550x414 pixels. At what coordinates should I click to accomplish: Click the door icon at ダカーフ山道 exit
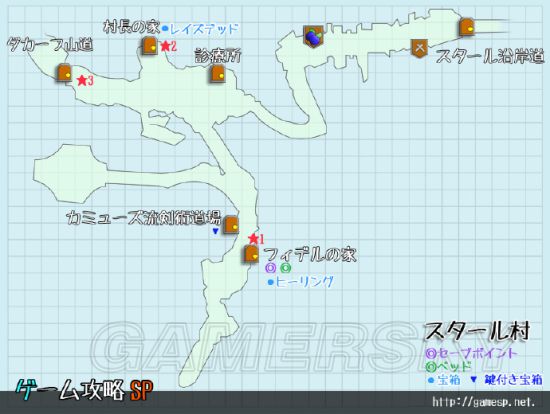click(64, 73)
